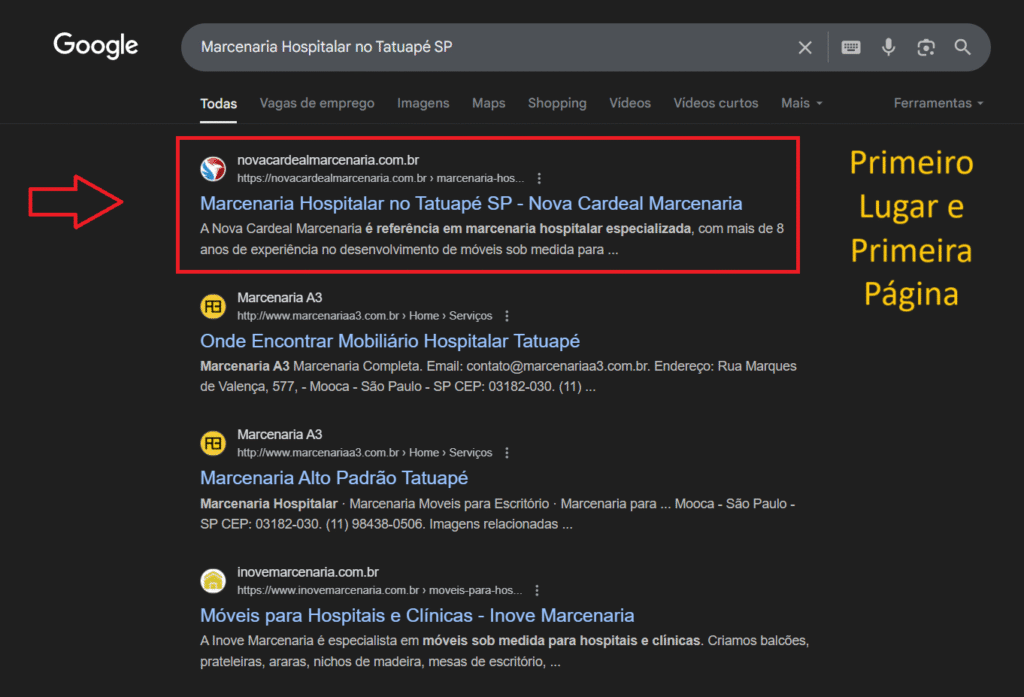
Task: Open more options for novacardealmarcenaria result
Action: (539, 179)
